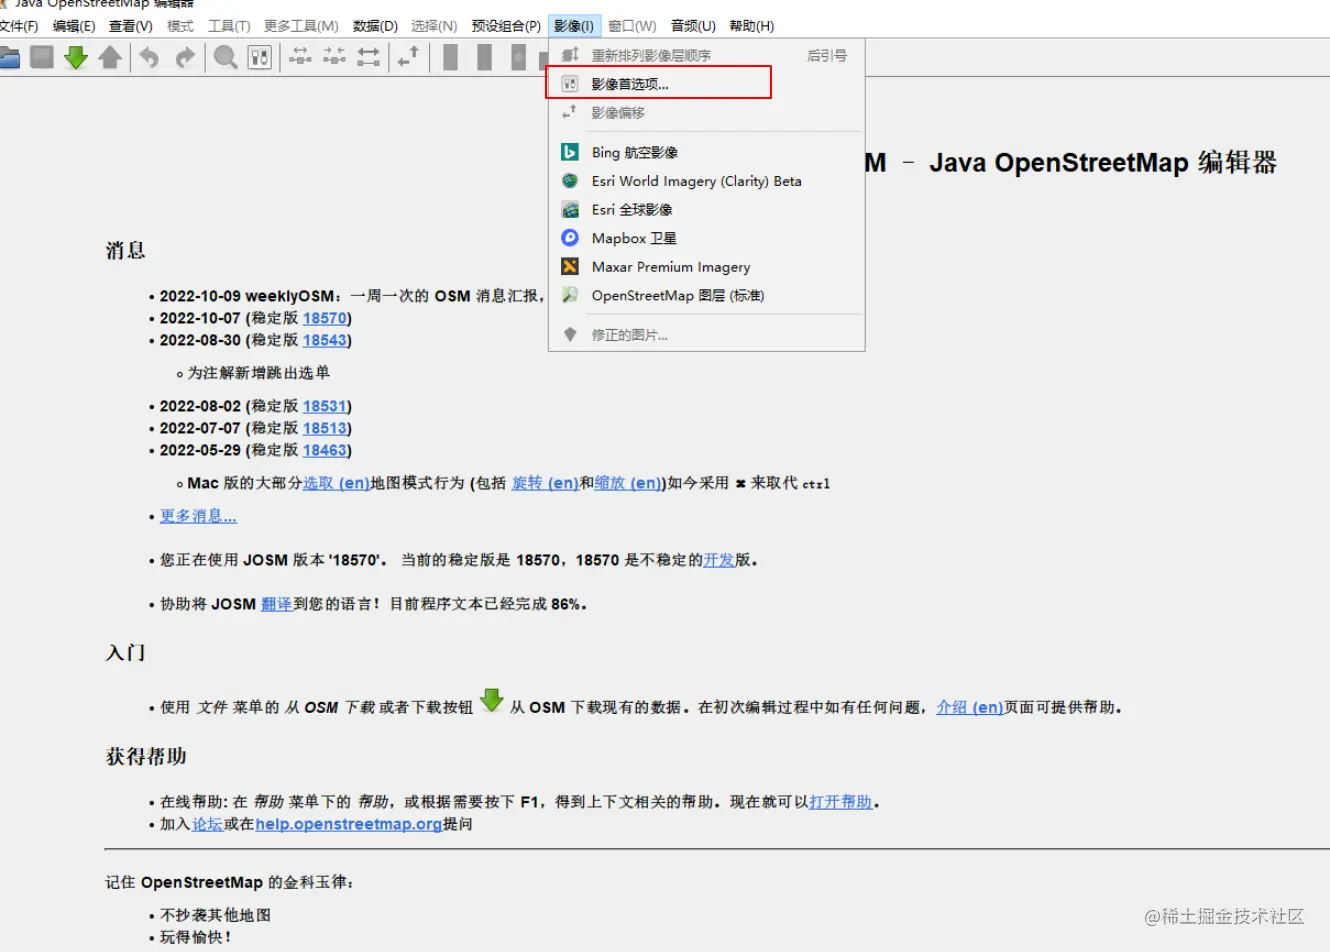Open the 窗口(W) menu

pos(632,26)
